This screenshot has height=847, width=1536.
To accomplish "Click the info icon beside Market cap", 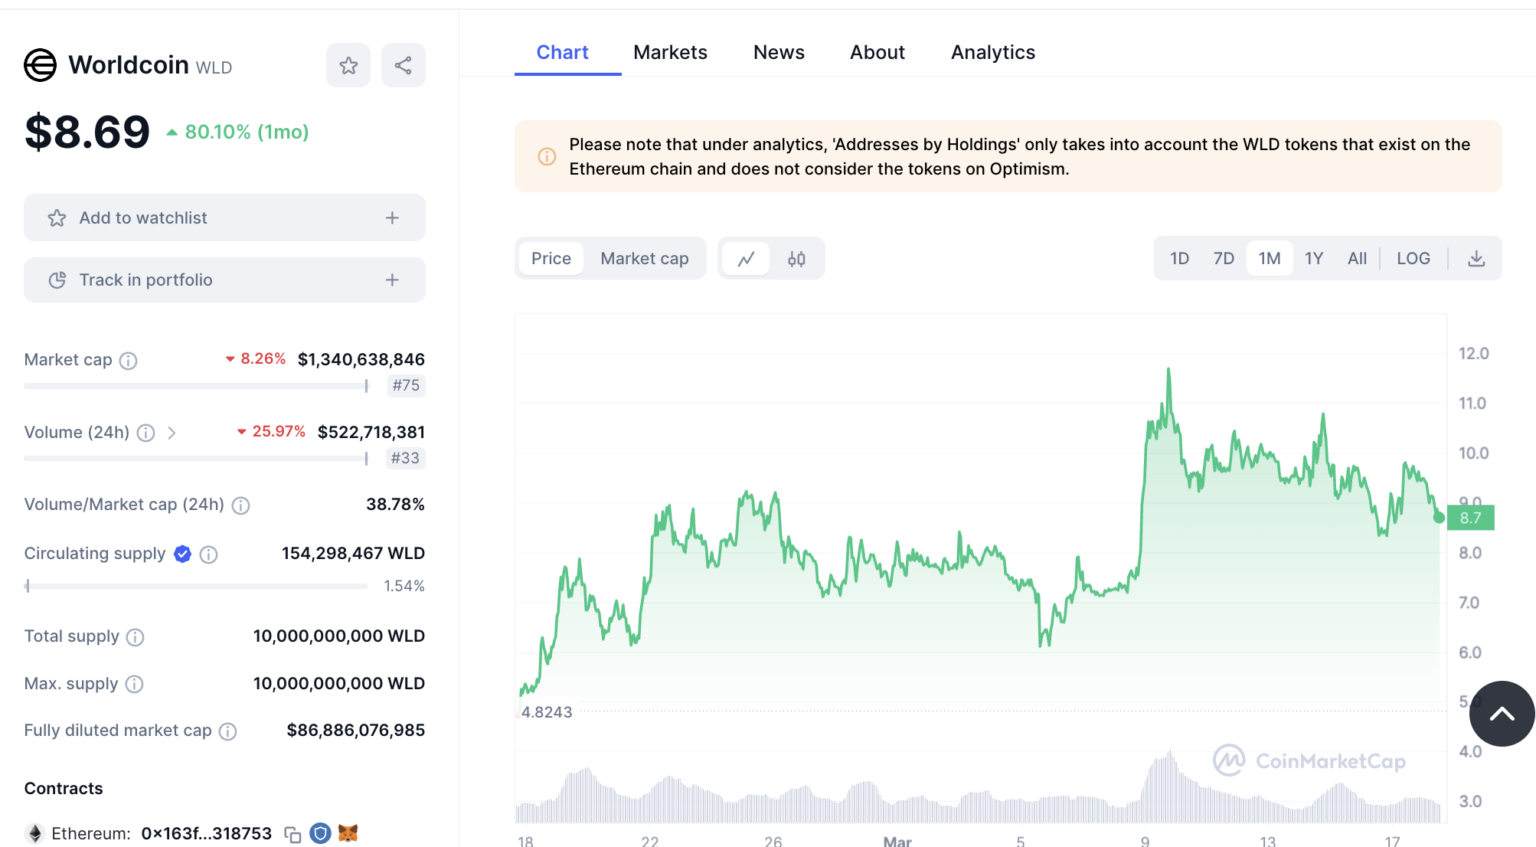I will [x=128, y=361].
